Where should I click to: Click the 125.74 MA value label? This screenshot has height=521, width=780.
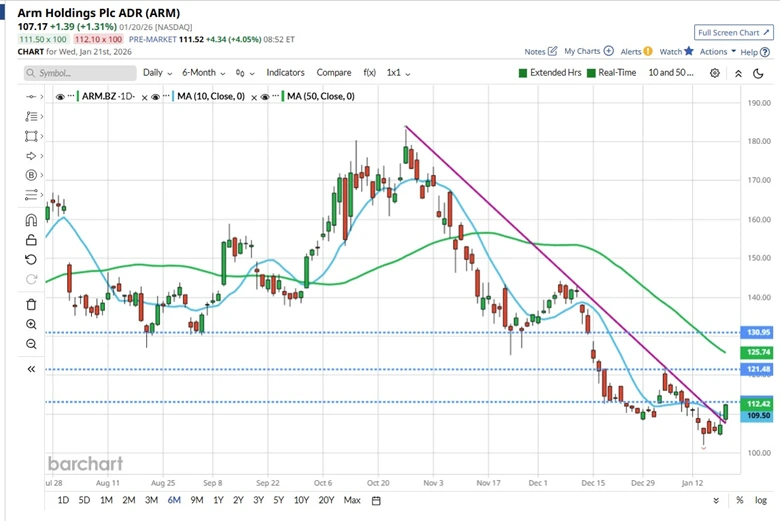(x=757, y=352)
